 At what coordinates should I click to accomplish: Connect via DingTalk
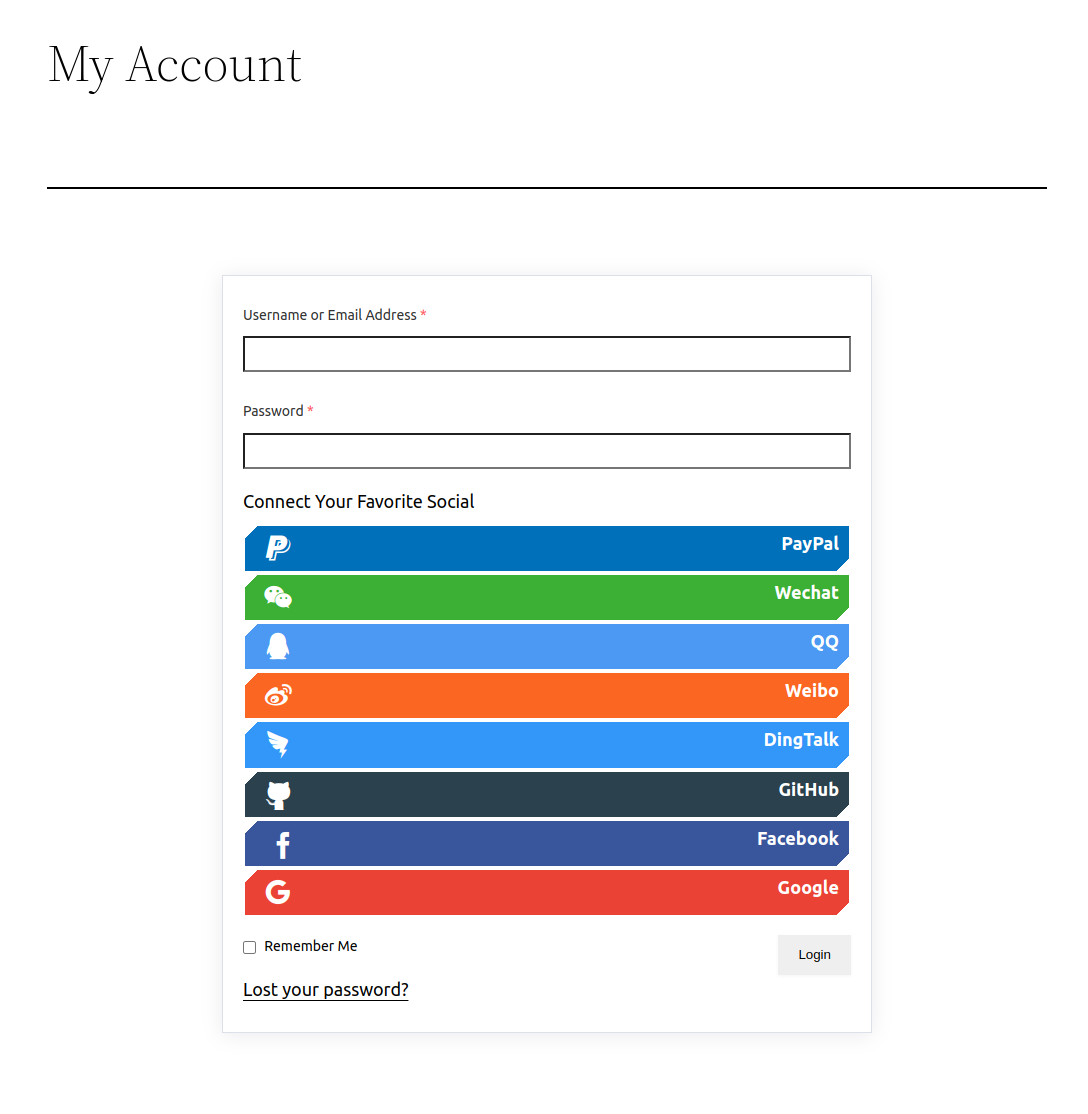coord(546,744)
